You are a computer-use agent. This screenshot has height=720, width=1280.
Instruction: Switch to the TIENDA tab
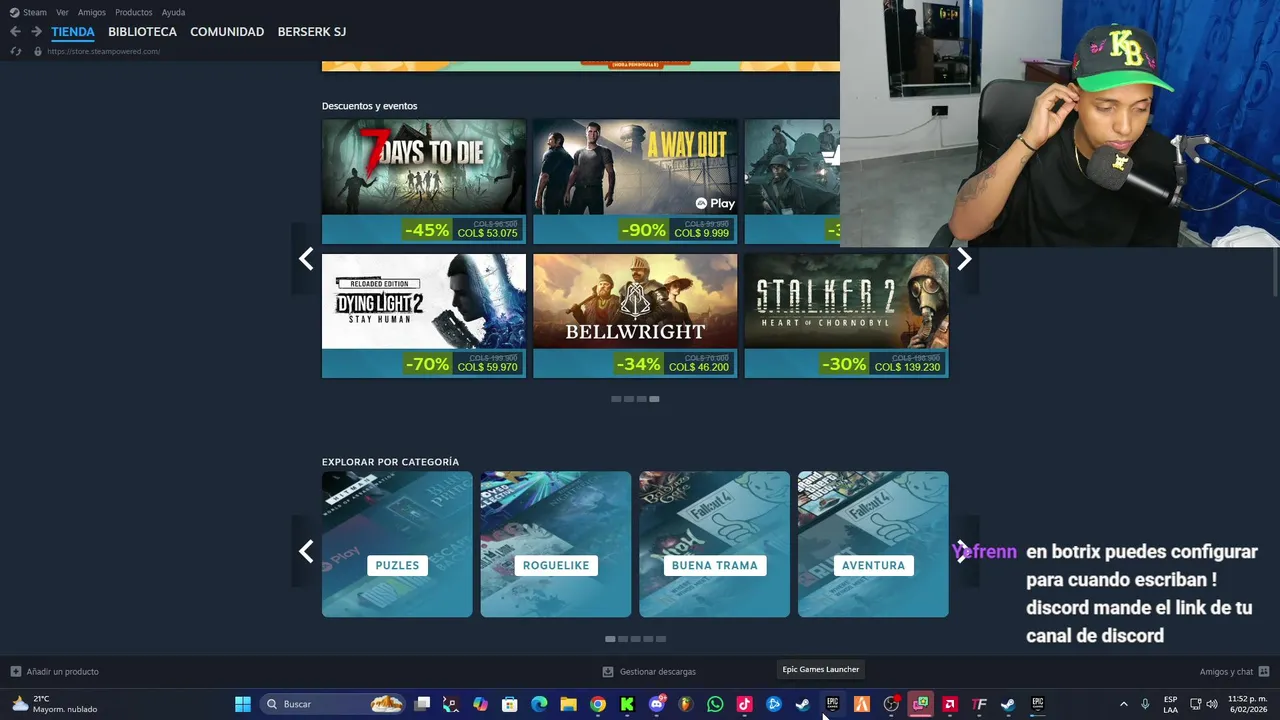coord(73,32)
